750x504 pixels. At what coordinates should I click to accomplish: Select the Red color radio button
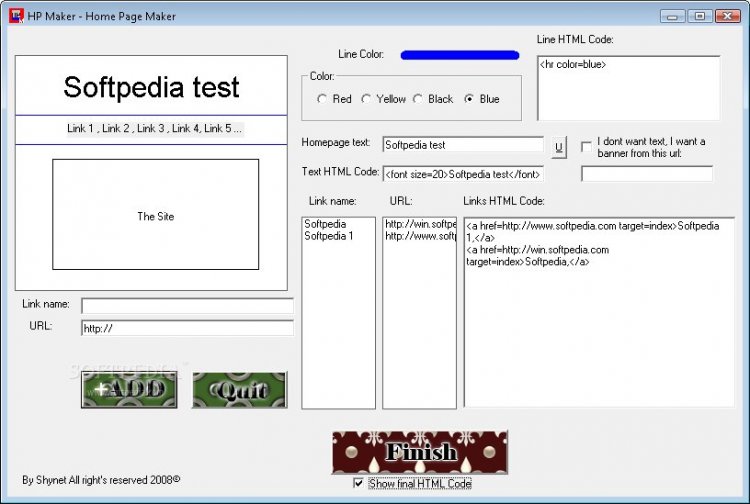click(322, 99)
